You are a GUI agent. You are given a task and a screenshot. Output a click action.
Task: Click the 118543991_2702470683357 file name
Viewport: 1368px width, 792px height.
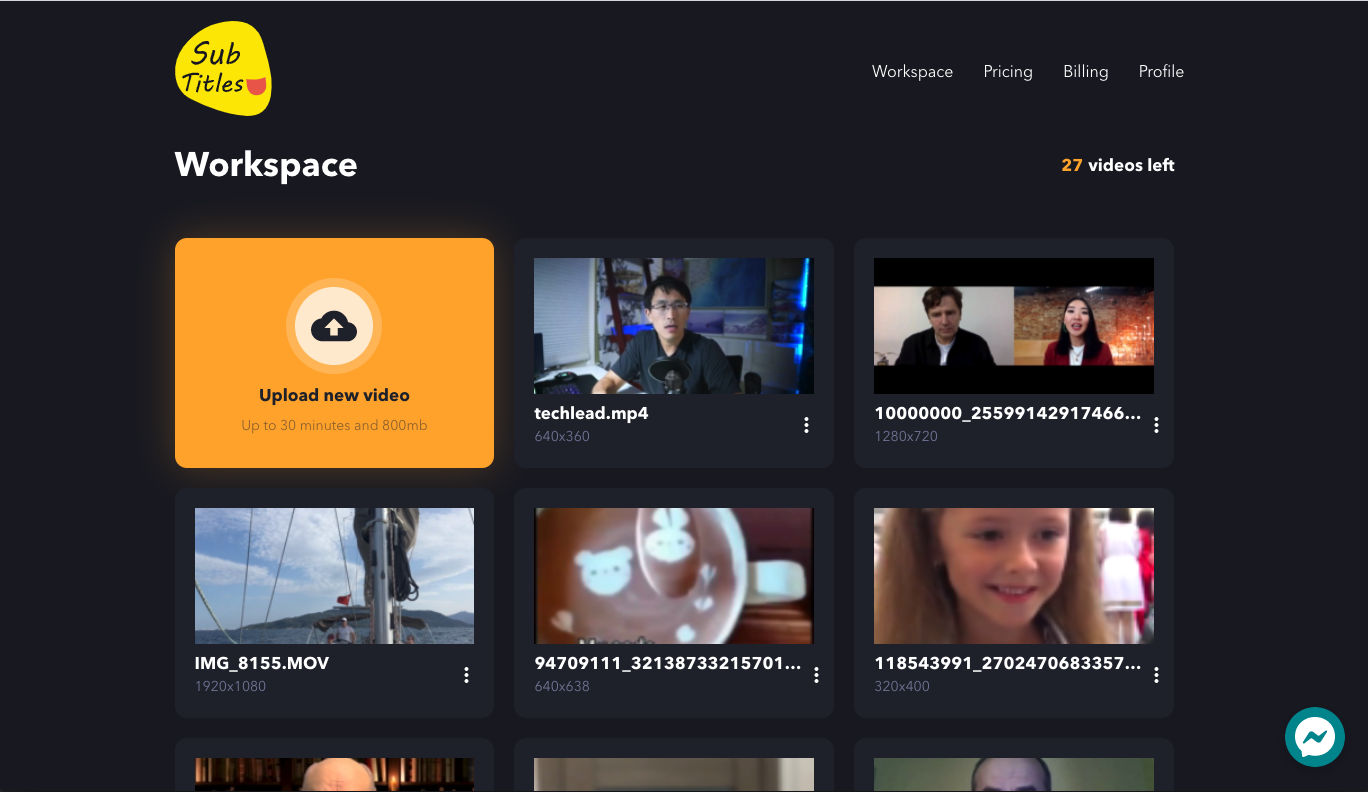[x=1007, y=663]
